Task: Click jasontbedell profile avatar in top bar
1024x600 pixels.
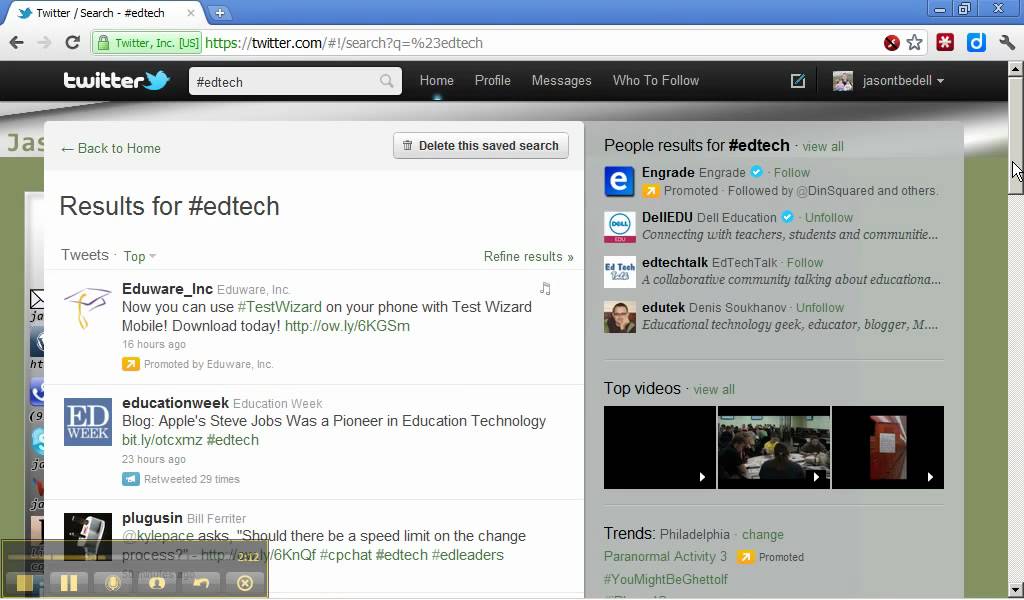Action: [842, 81]
